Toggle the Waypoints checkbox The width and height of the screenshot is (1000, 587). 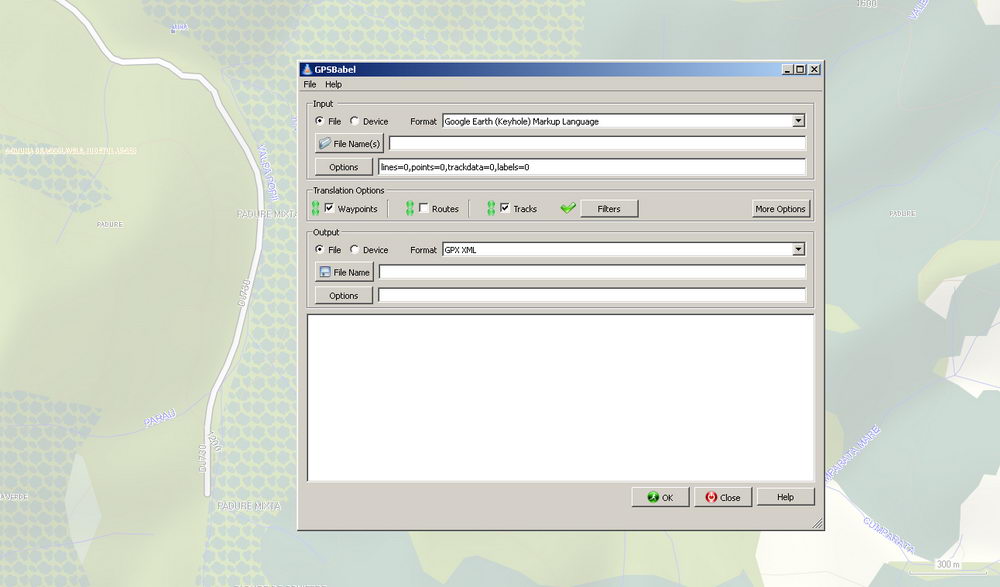click(329, 208)
